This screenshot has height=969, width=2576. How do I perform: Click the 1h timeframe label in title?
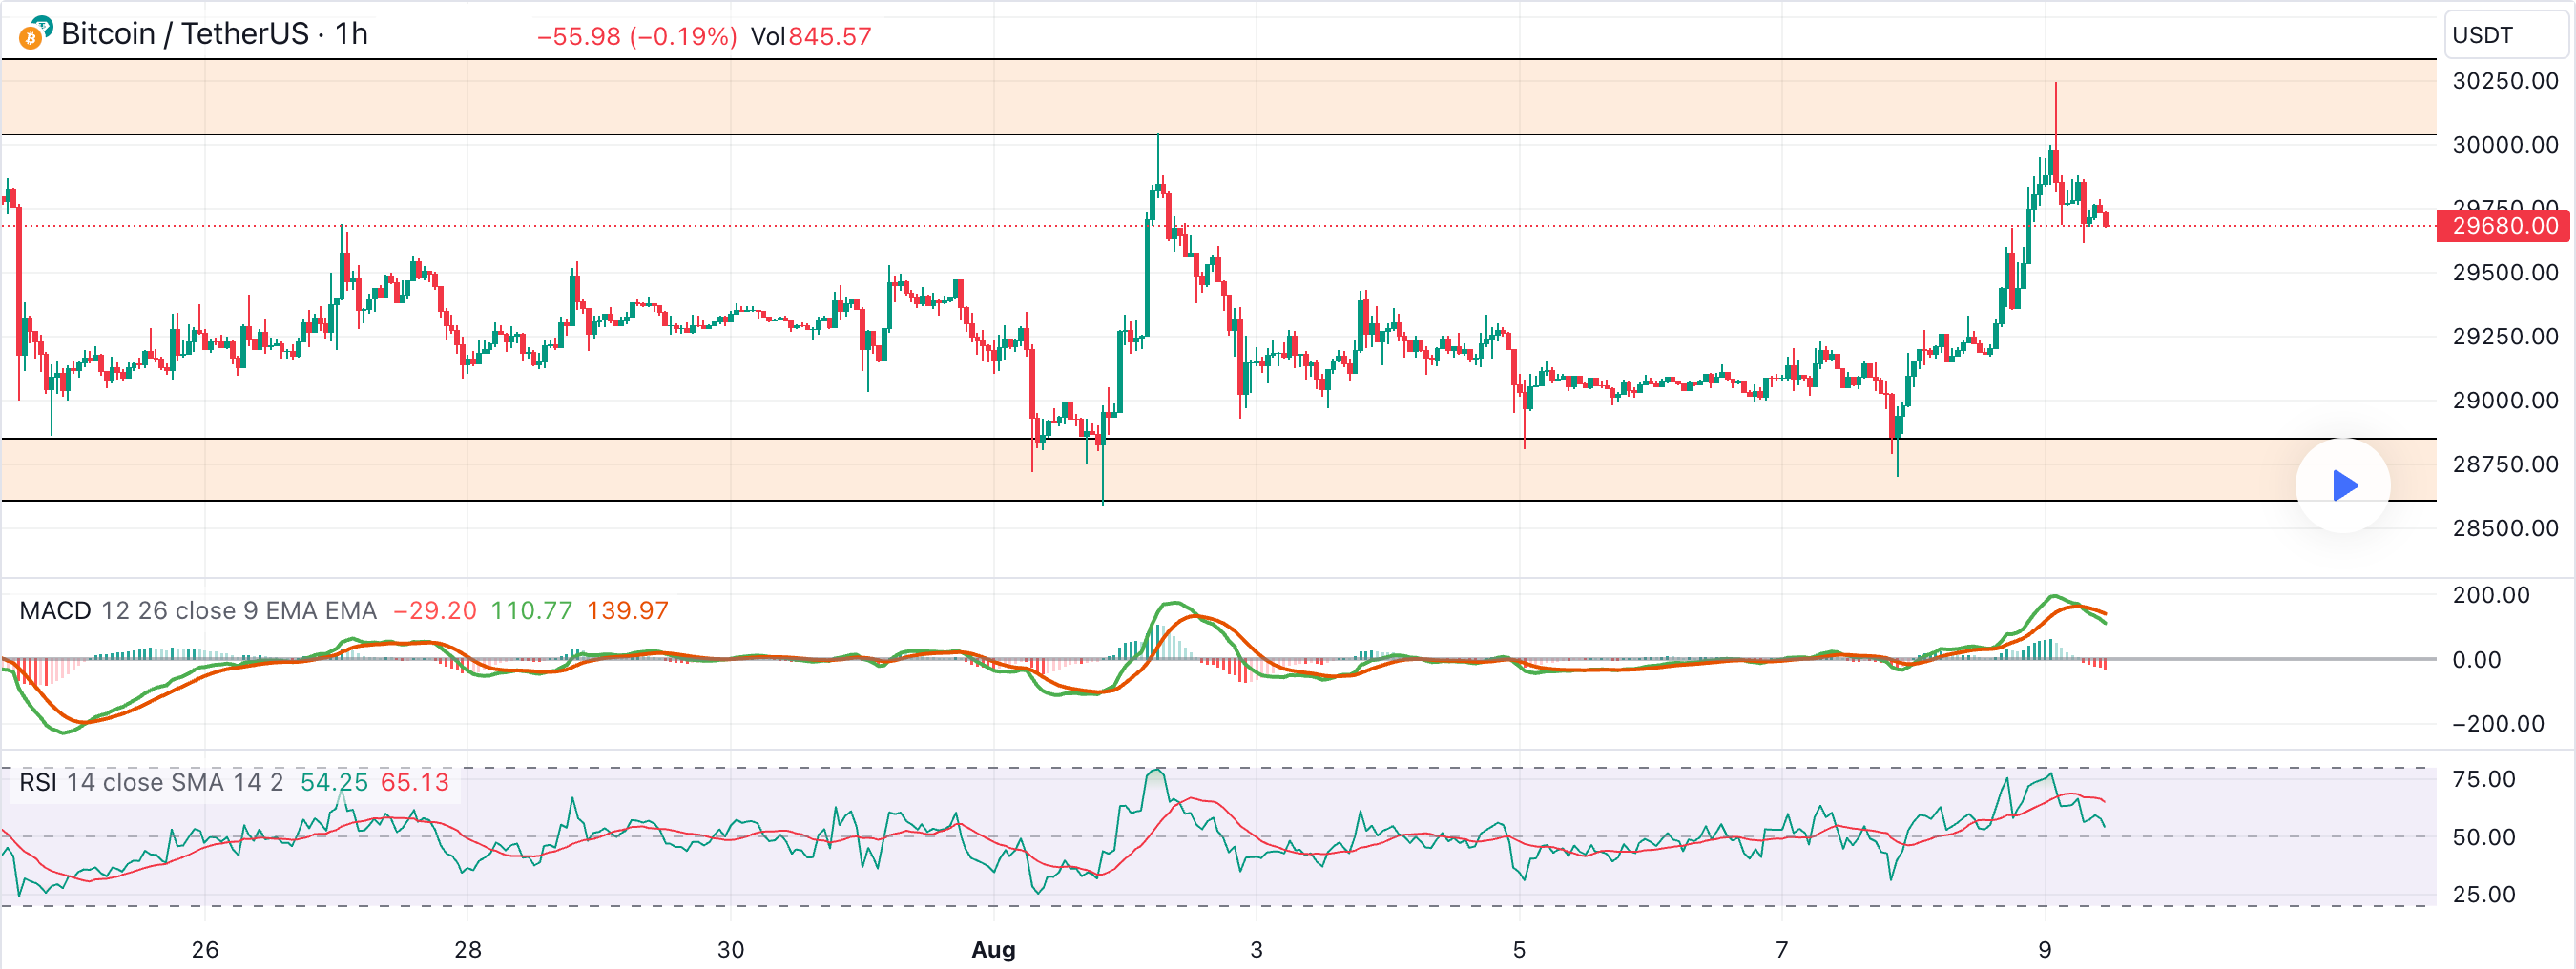[351, 34]
